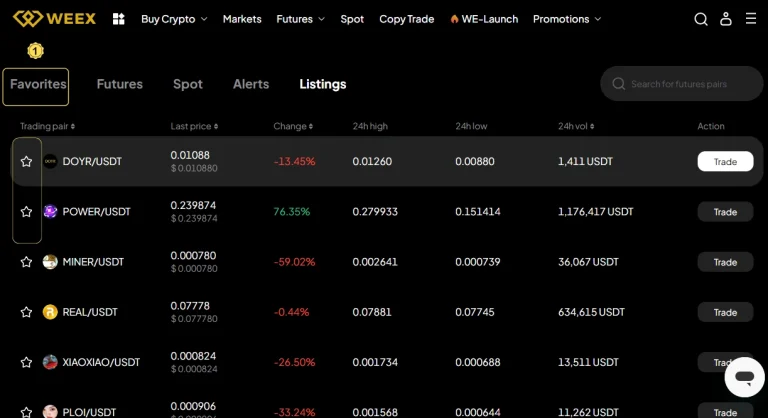Switch to the Alerts tab
Viewport: 768px width, 418px height.
pyautogui.click(x=251, y=84)
